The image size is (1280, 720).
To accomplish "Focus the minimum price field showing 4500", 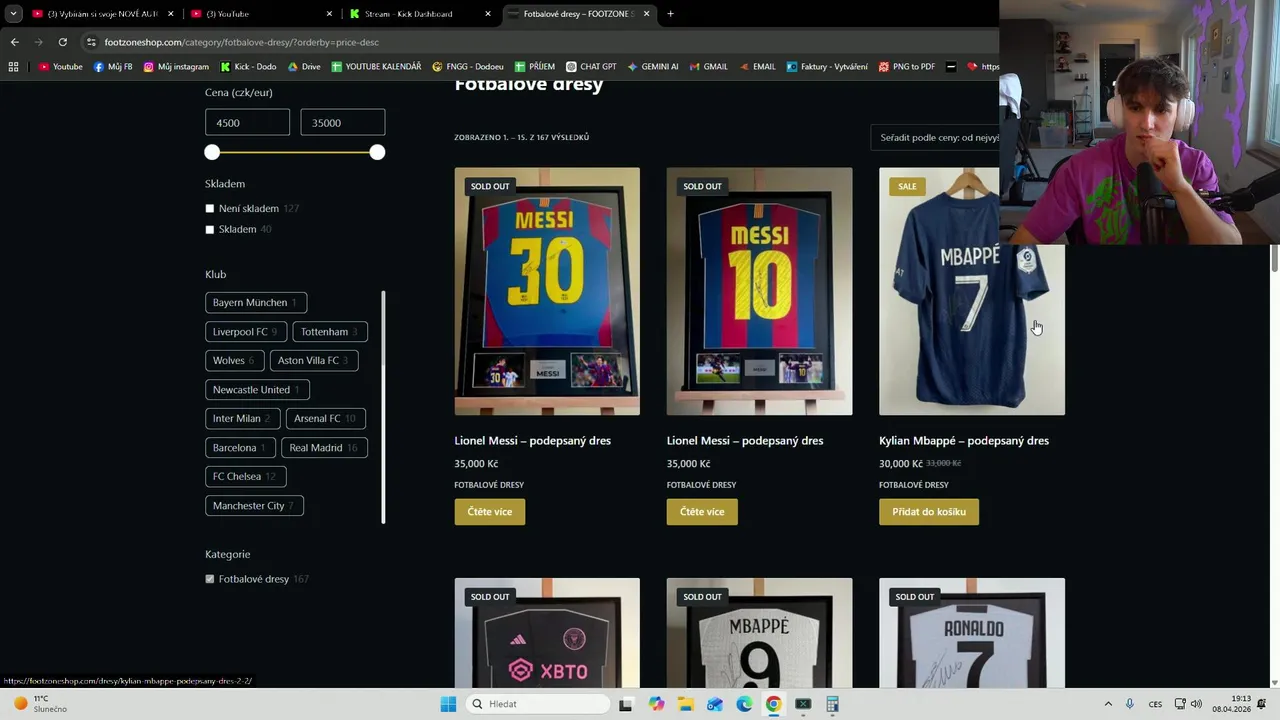I will [247, 122].
